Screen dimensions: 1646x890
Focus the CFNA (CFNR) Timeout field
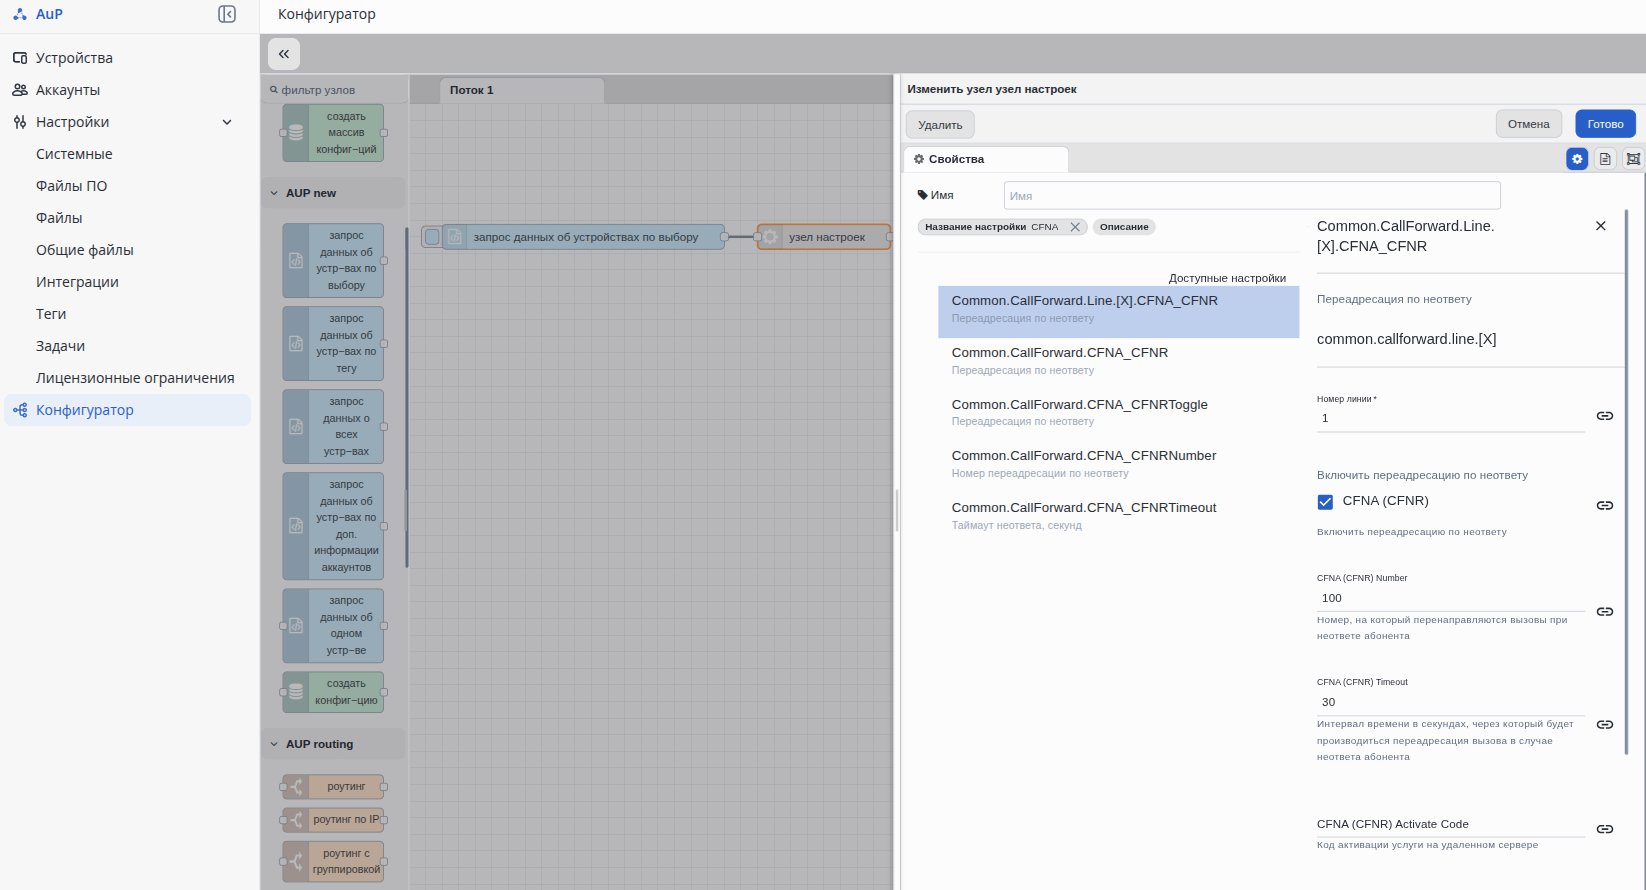[x=1451, y=702]
